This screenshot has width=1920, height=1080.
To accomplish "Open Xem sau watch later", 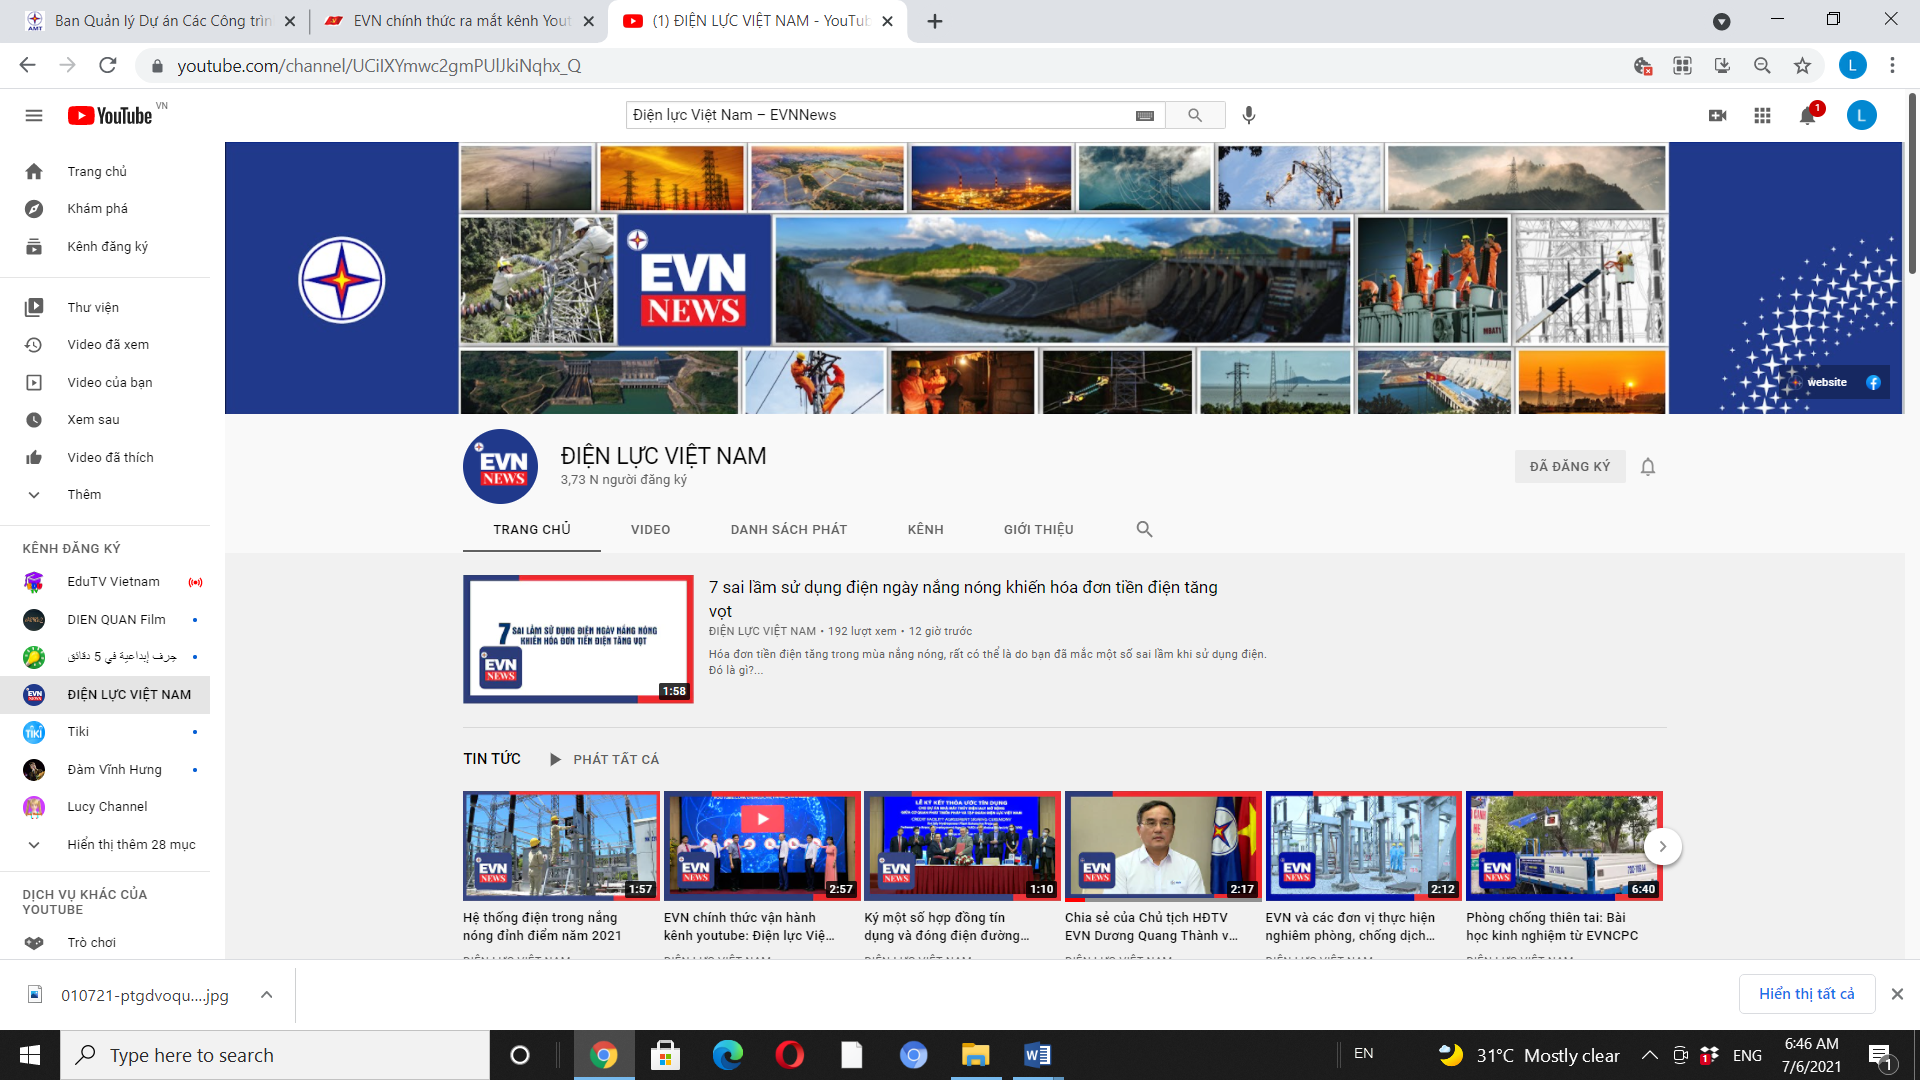I will (105, 420).
